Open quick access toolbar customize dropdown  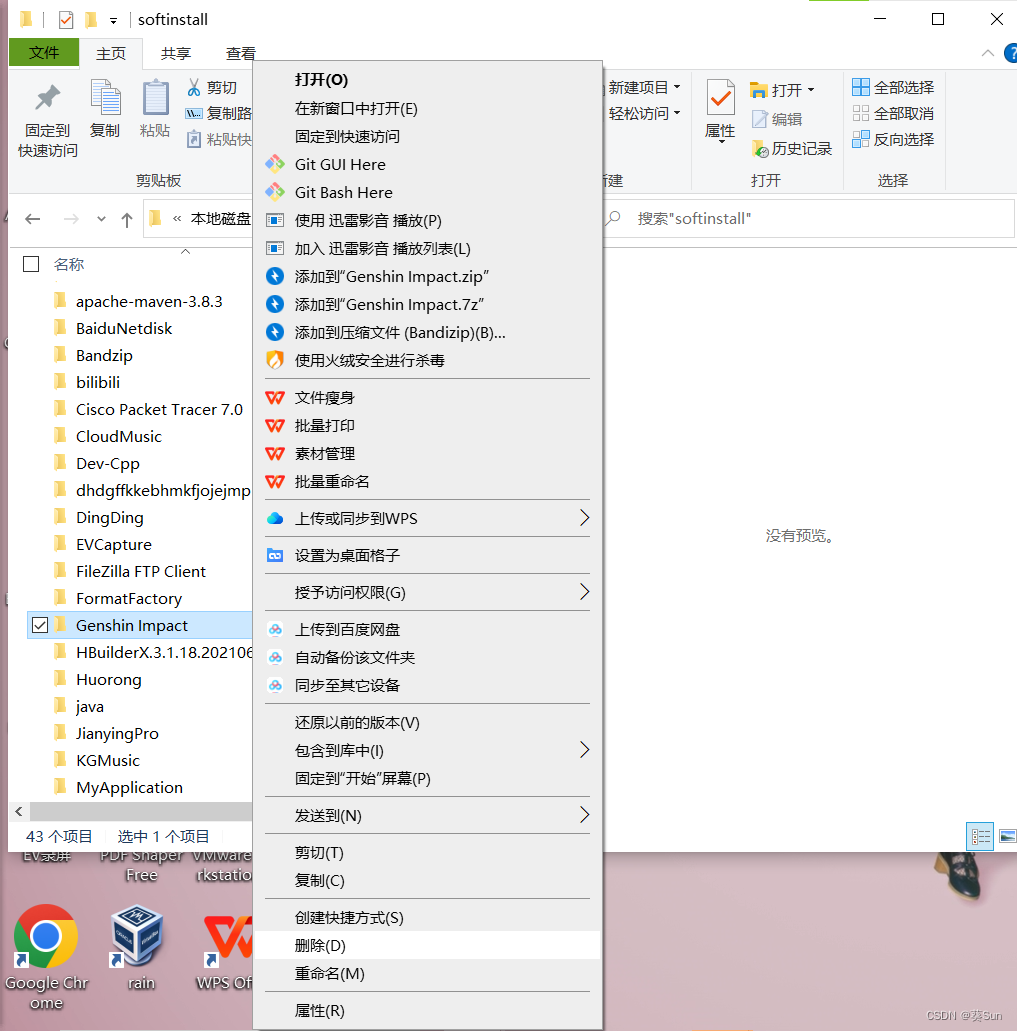coord(113,21)
